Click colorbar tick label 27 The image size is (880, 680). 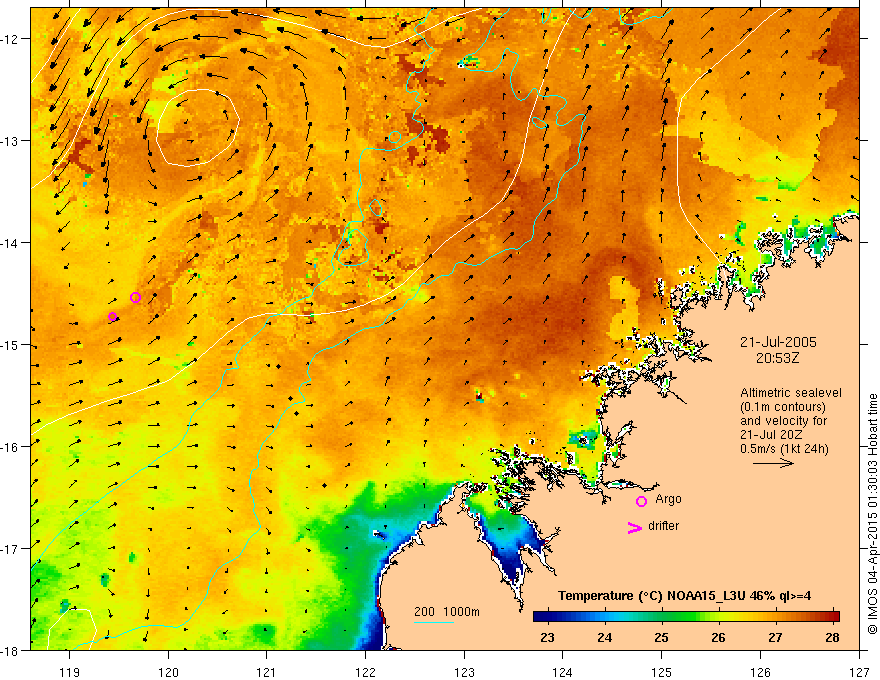(x=775, y=637)
